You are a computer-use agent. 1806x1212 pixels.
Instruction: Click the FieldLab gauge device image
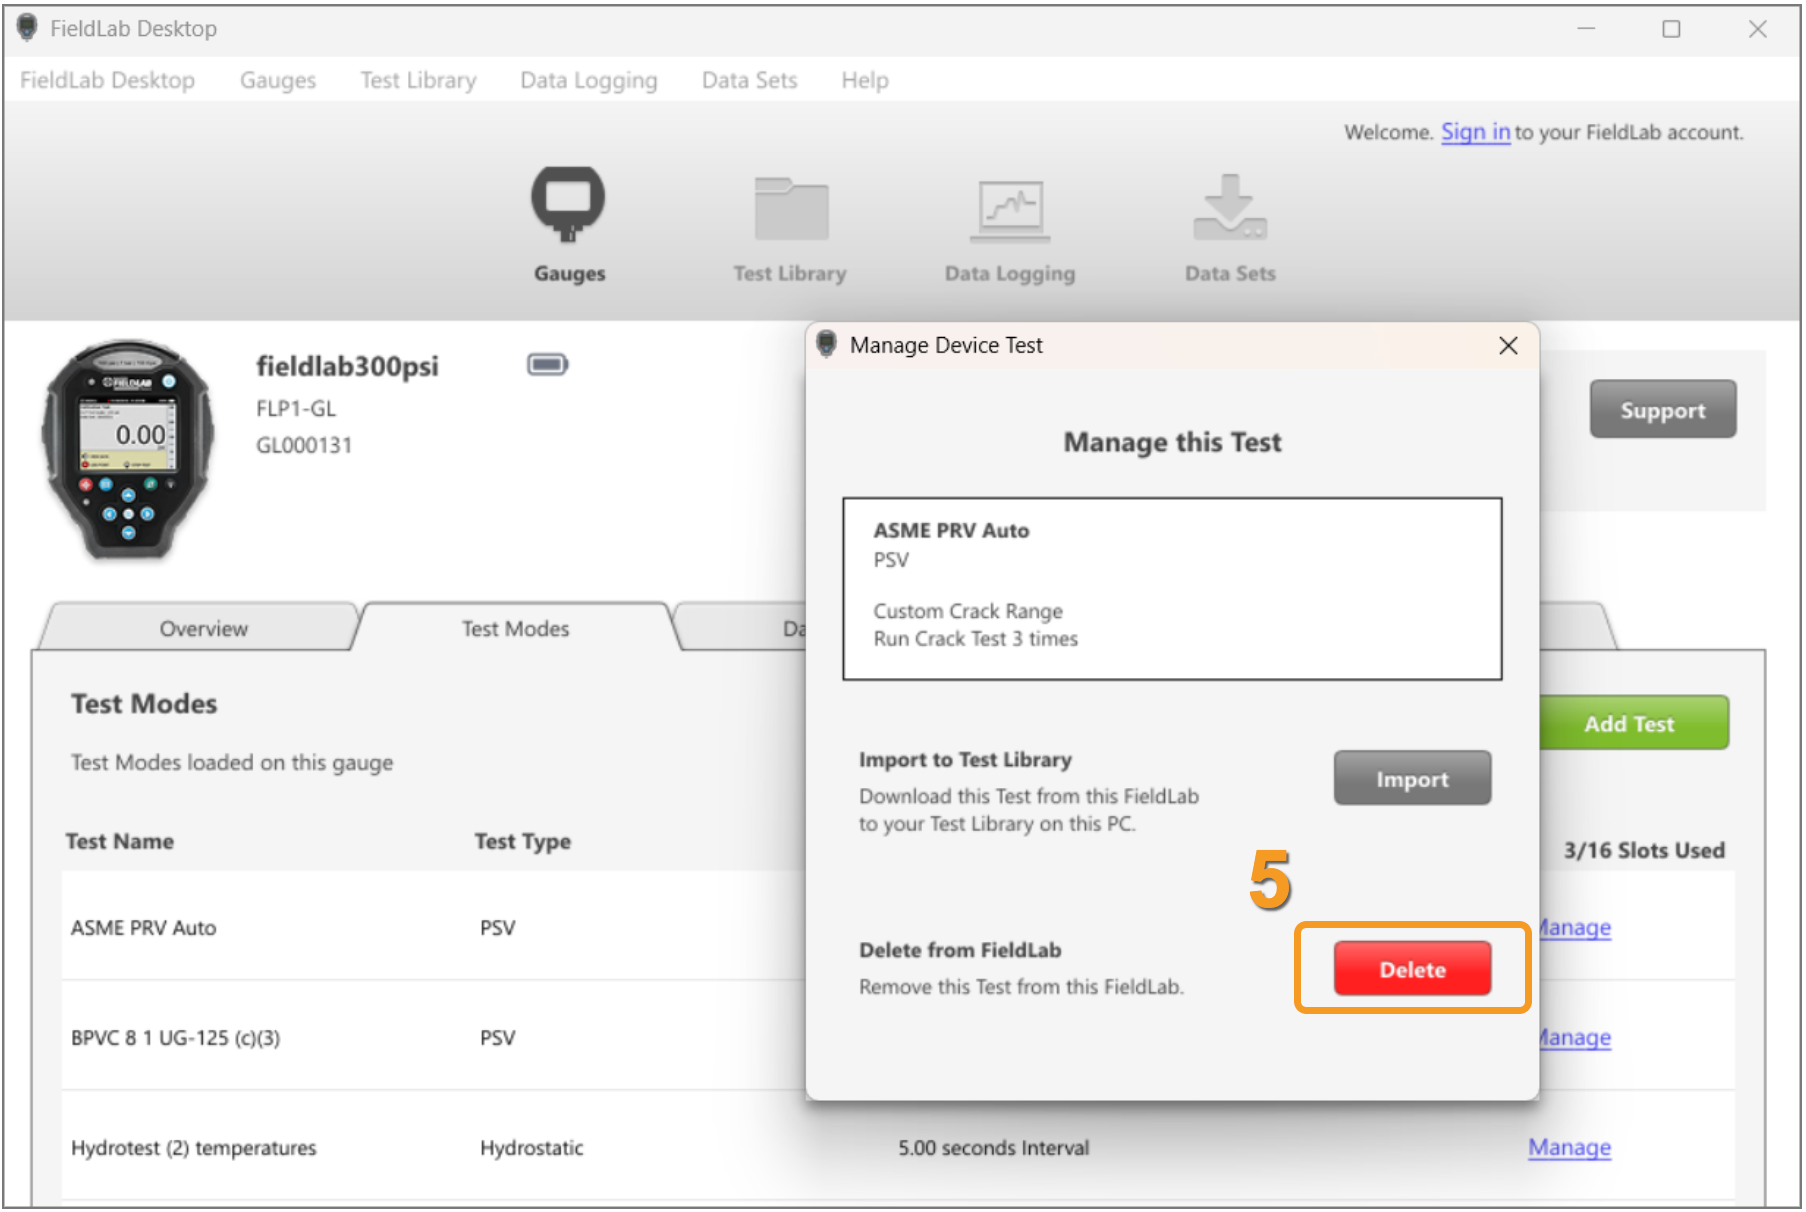127,449
